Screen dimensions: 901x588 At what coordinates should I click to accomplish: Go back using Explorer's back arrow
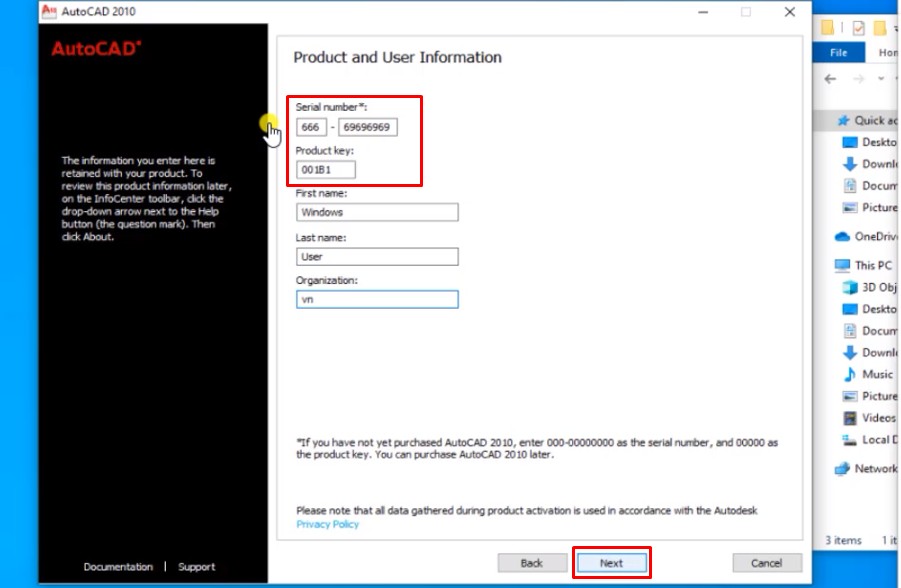(x=830, y=79)
